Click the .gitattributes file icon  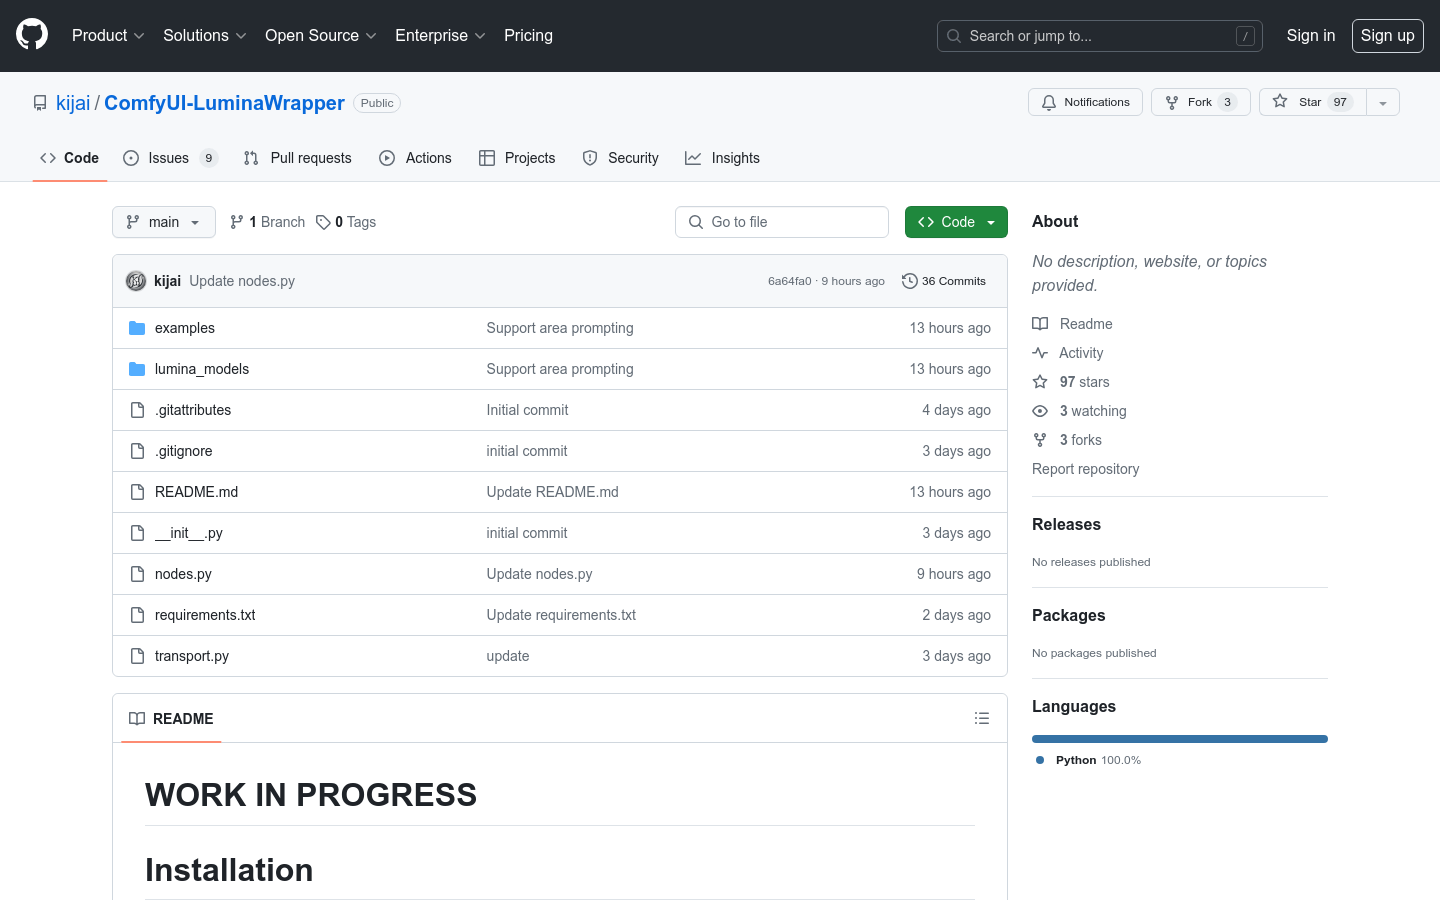tap(137, 410)
